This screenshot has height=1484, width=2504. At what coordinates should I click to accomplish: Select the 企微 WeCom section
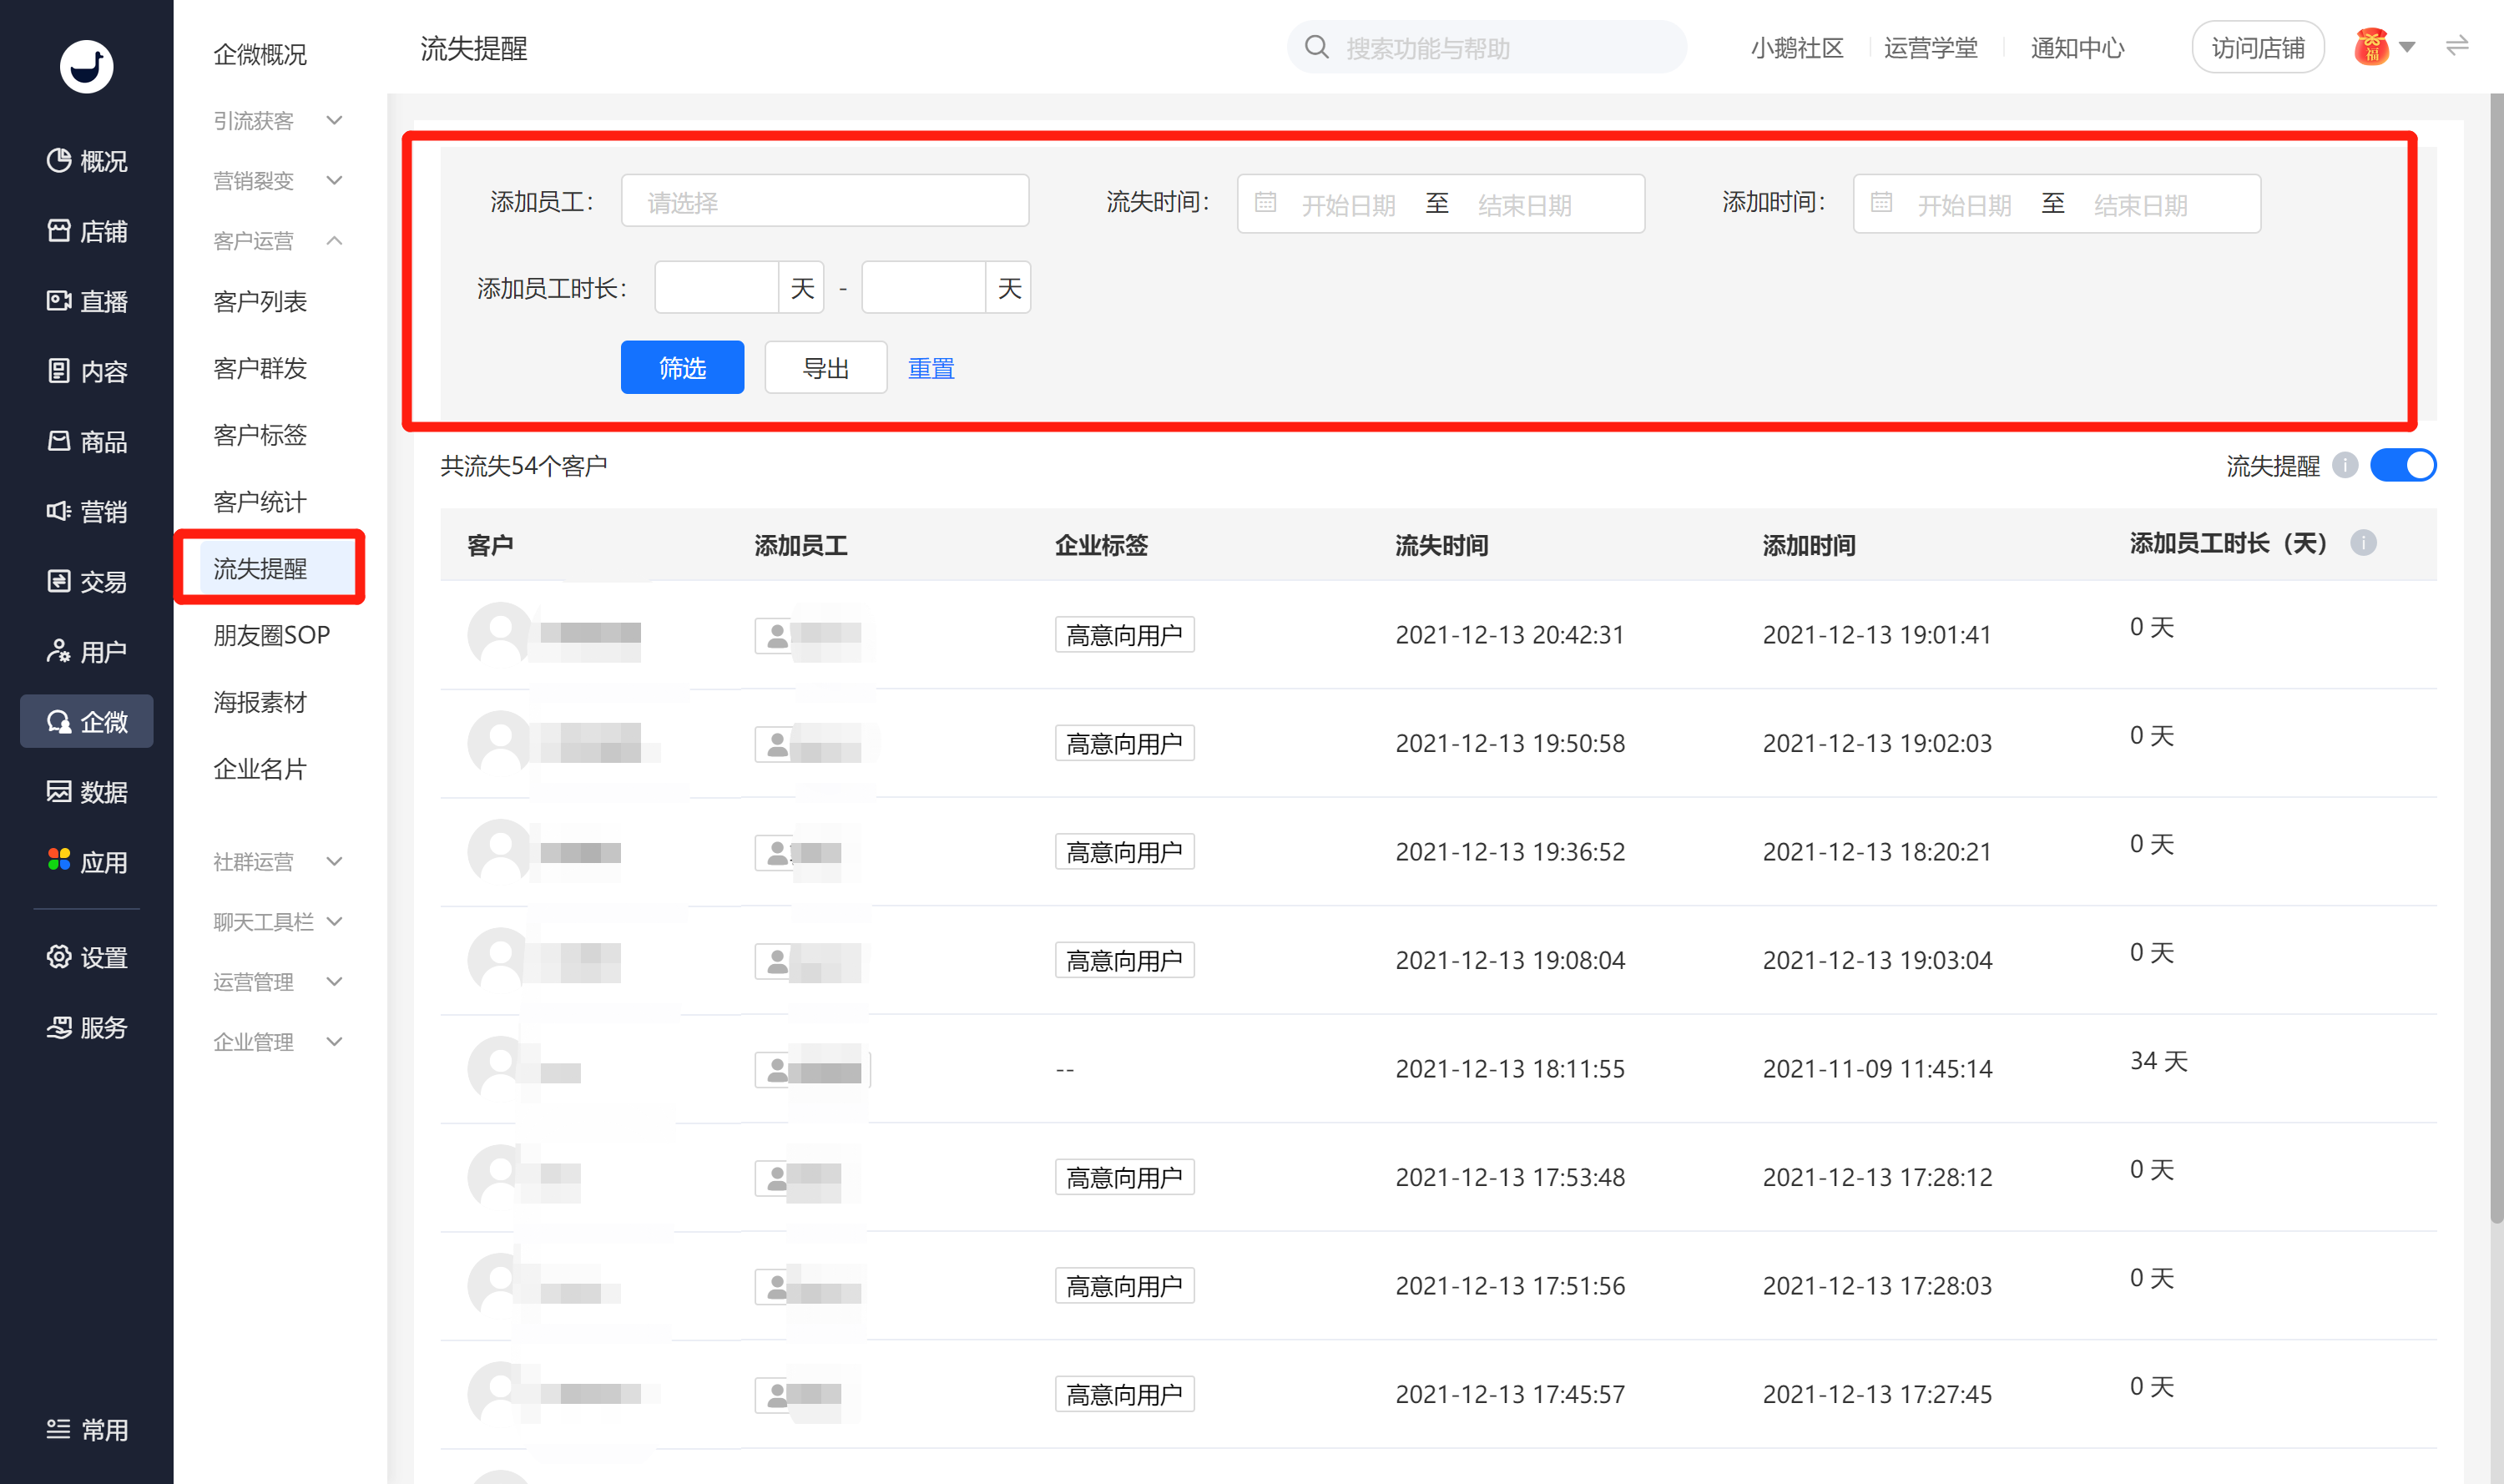(x=87, y=721)
